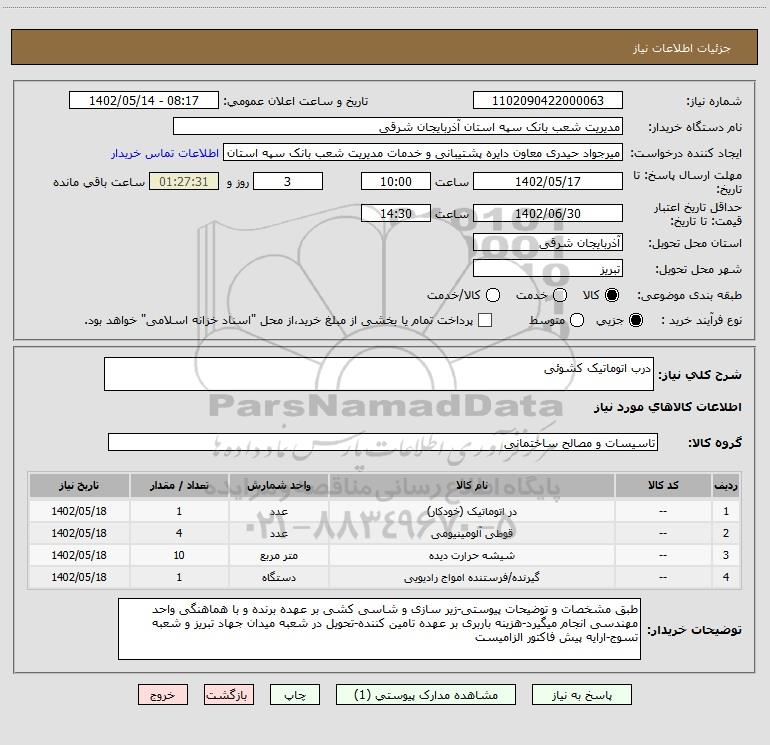The width and height of the screenshot is (770, 745).
Task: Select the row گیرنده/فرستنده امواج رادیویی
Action: (x=385, y=578)
